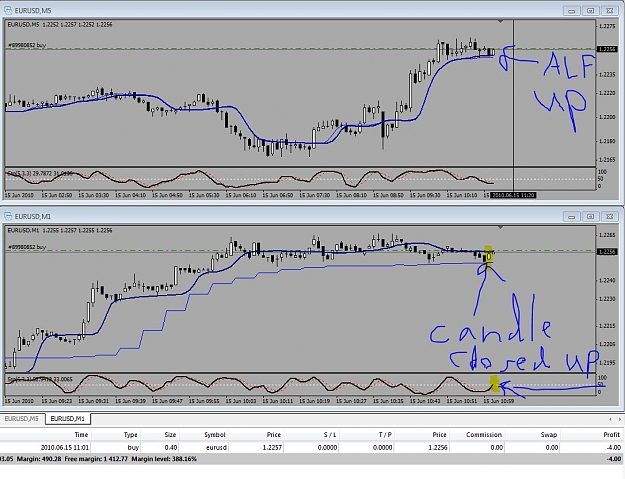Viewport: 625px width, 479px height.
Task: Select the current price cell 1.2256 in table
Action: pos(438,448)
